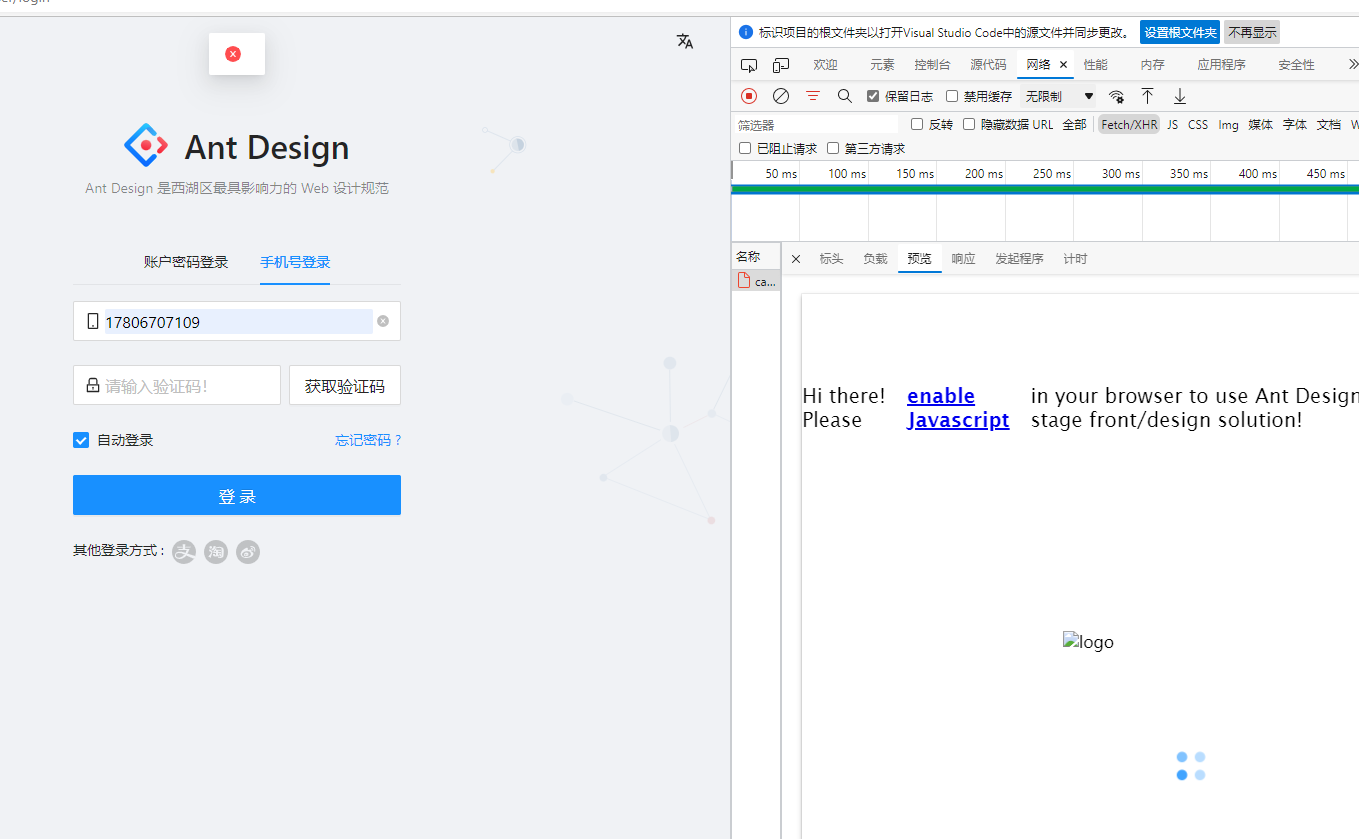
Task: Switch to the 计时 request detail tab
Action: (x=1075, y=259)
